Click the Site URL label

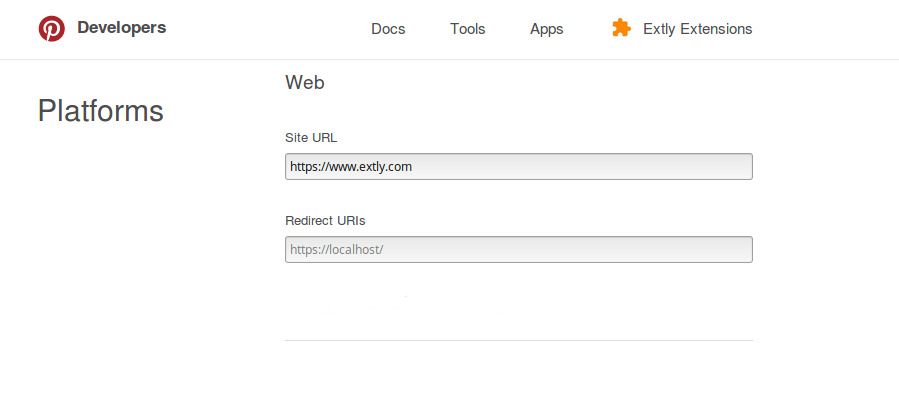311,138
